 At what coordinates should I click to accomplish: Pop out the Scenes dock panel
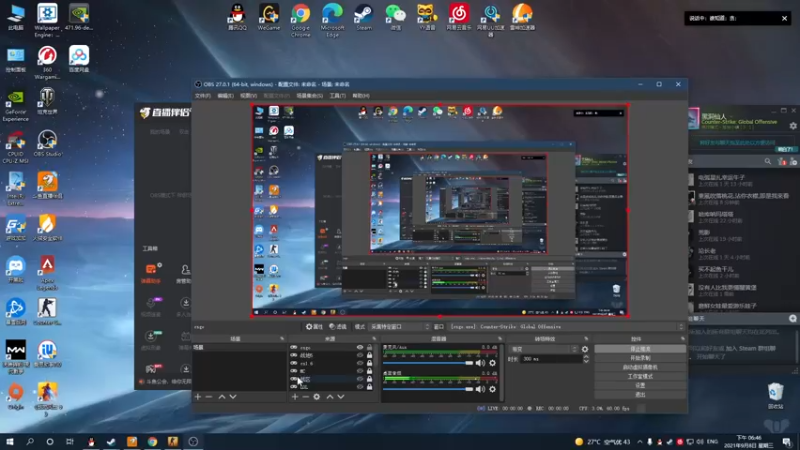click(282, 339)
